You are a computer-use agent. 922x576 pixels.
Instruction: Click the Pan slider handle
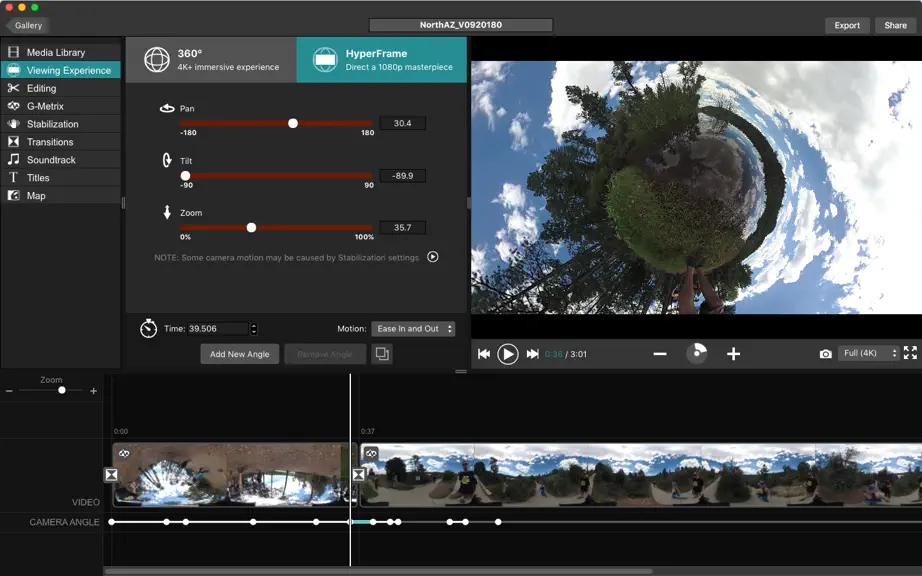(x=293, y=123)
